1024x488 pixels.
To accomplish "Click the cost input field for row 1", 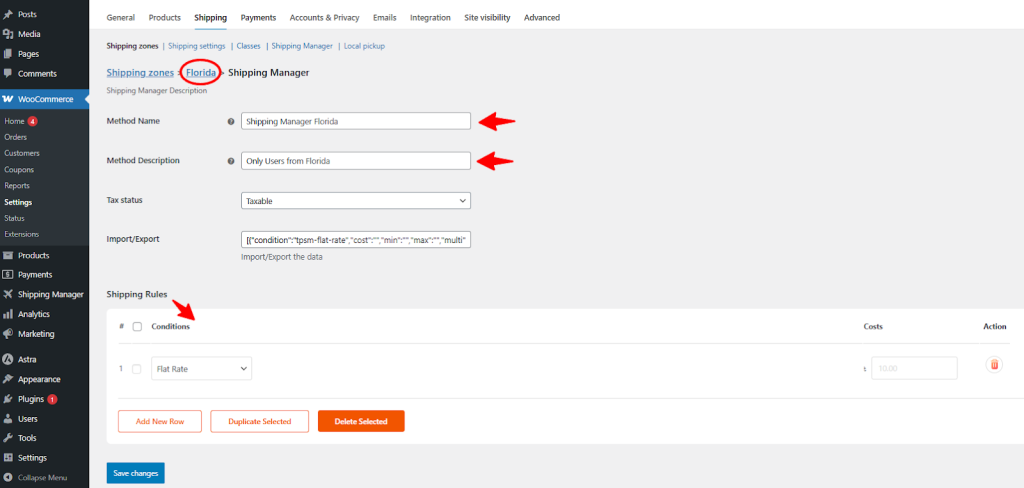I will 914,369.
